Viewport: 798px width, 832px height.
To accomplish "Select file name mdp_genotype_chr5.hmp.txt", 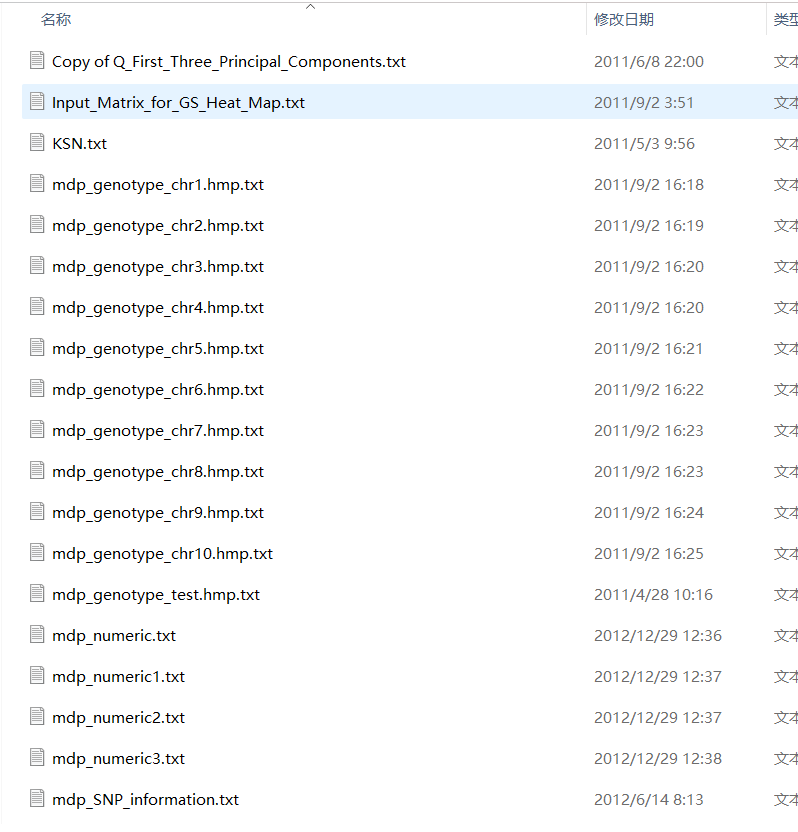I will click(x=158, y=349).
